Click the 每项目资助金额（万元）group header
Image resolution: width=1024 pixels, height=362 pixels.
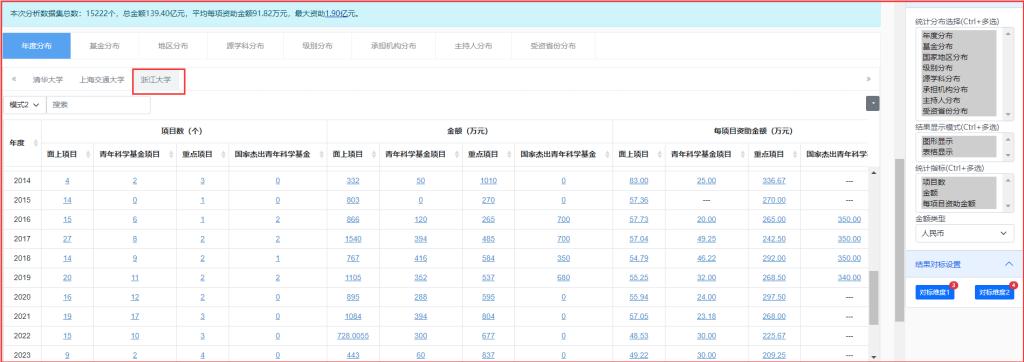click(x=754, y=131)
